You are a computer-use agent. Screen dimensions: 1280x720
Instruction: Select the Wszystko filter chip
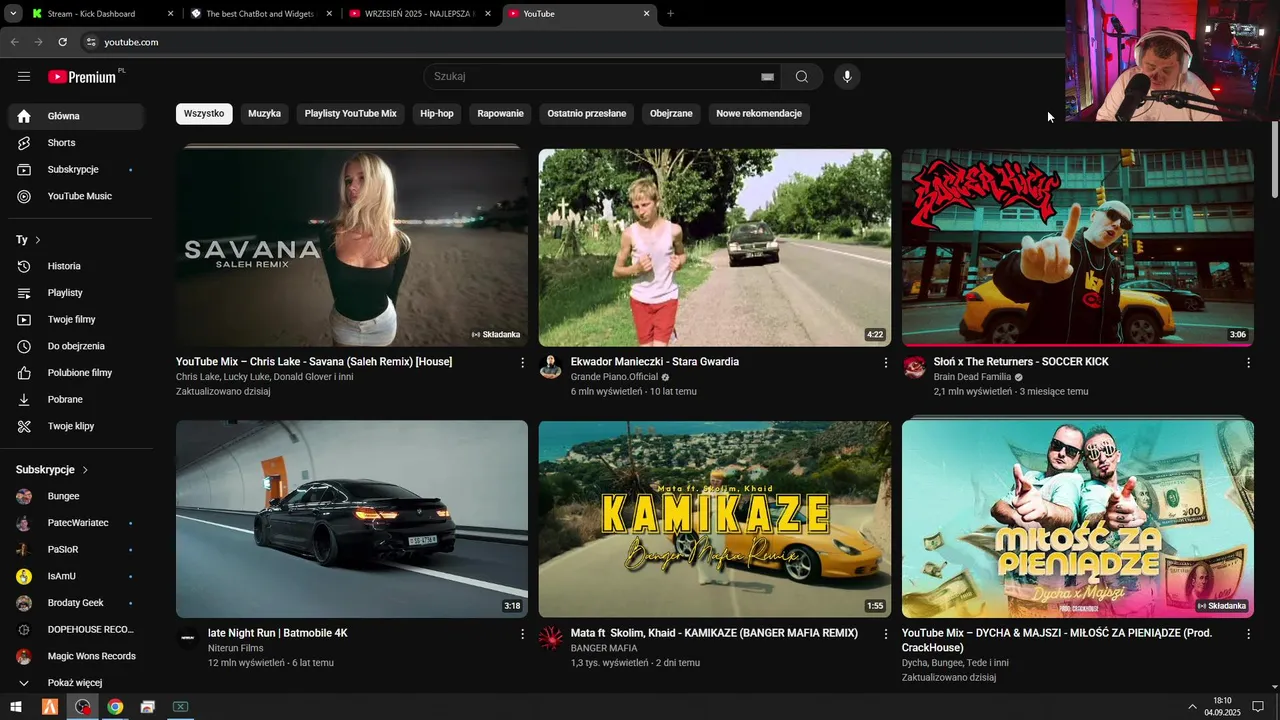(204, 114)
